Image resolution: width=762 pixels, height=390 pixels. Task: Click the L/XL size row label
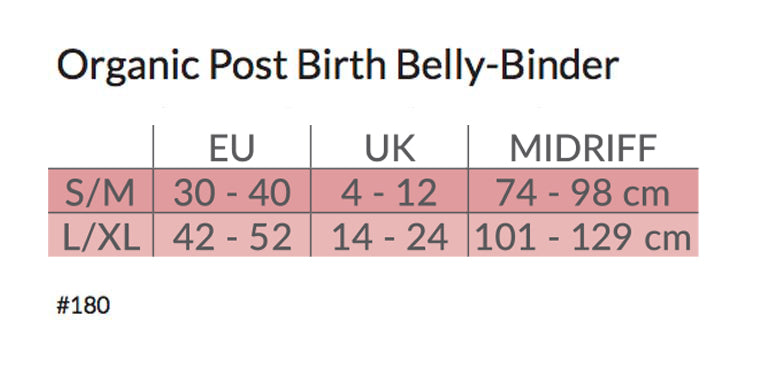click(102, 237)
